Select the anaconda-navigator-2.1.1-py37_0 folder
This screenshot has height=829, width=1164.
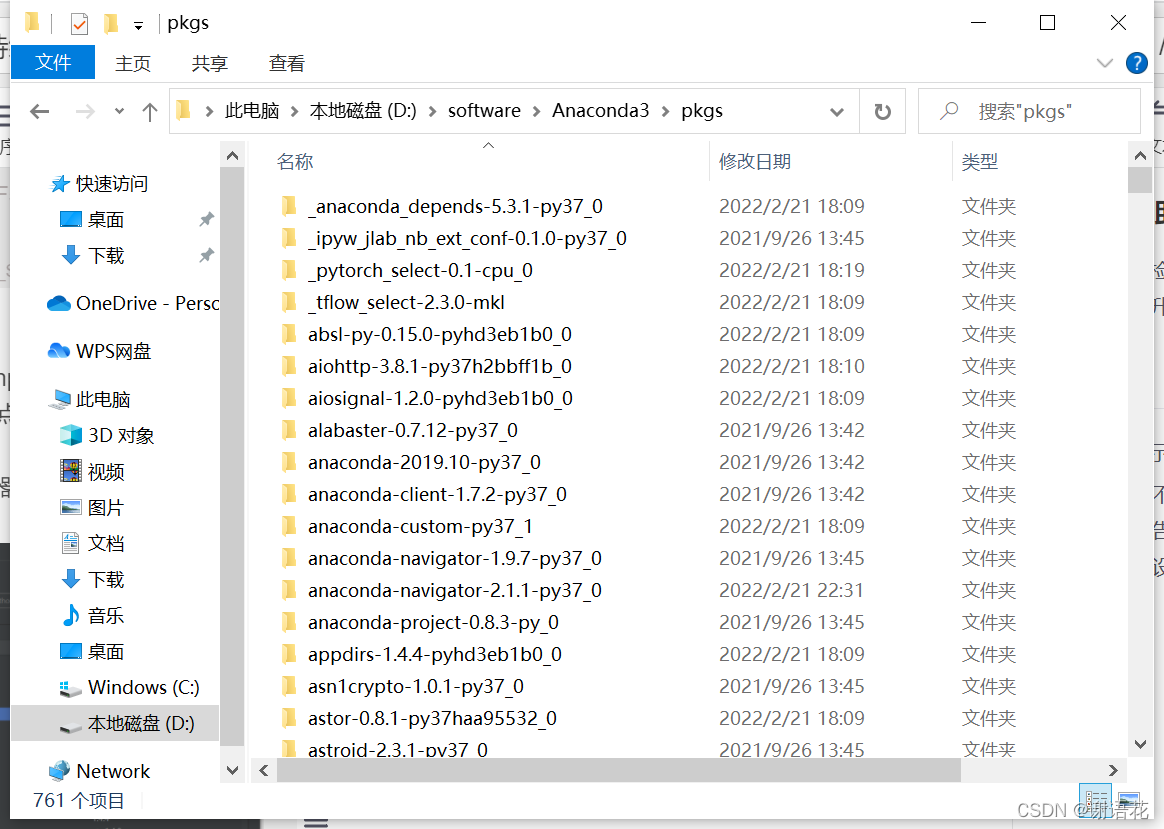[454, 591]
